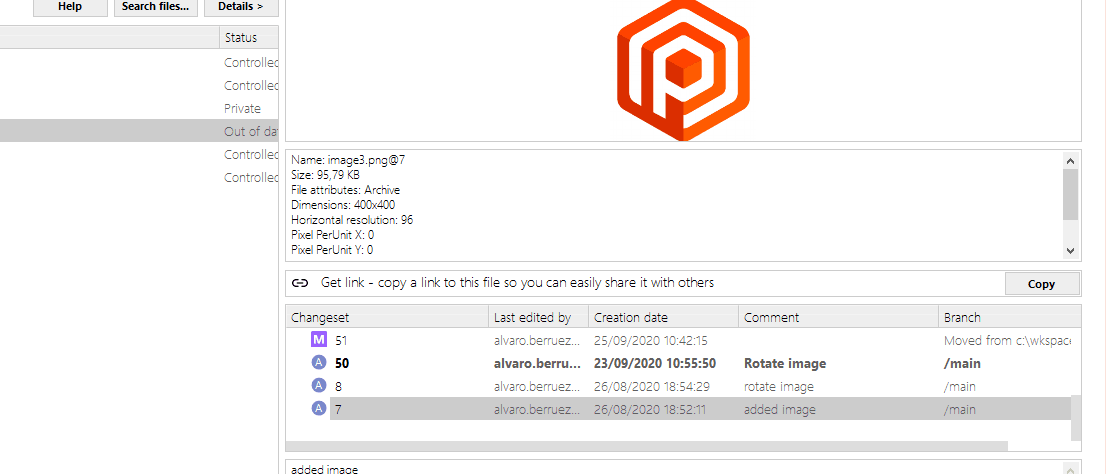Sort history by Branch column
This screenshot has height=474, width=1106.
pyautogui.click(x=1009, y=317)
